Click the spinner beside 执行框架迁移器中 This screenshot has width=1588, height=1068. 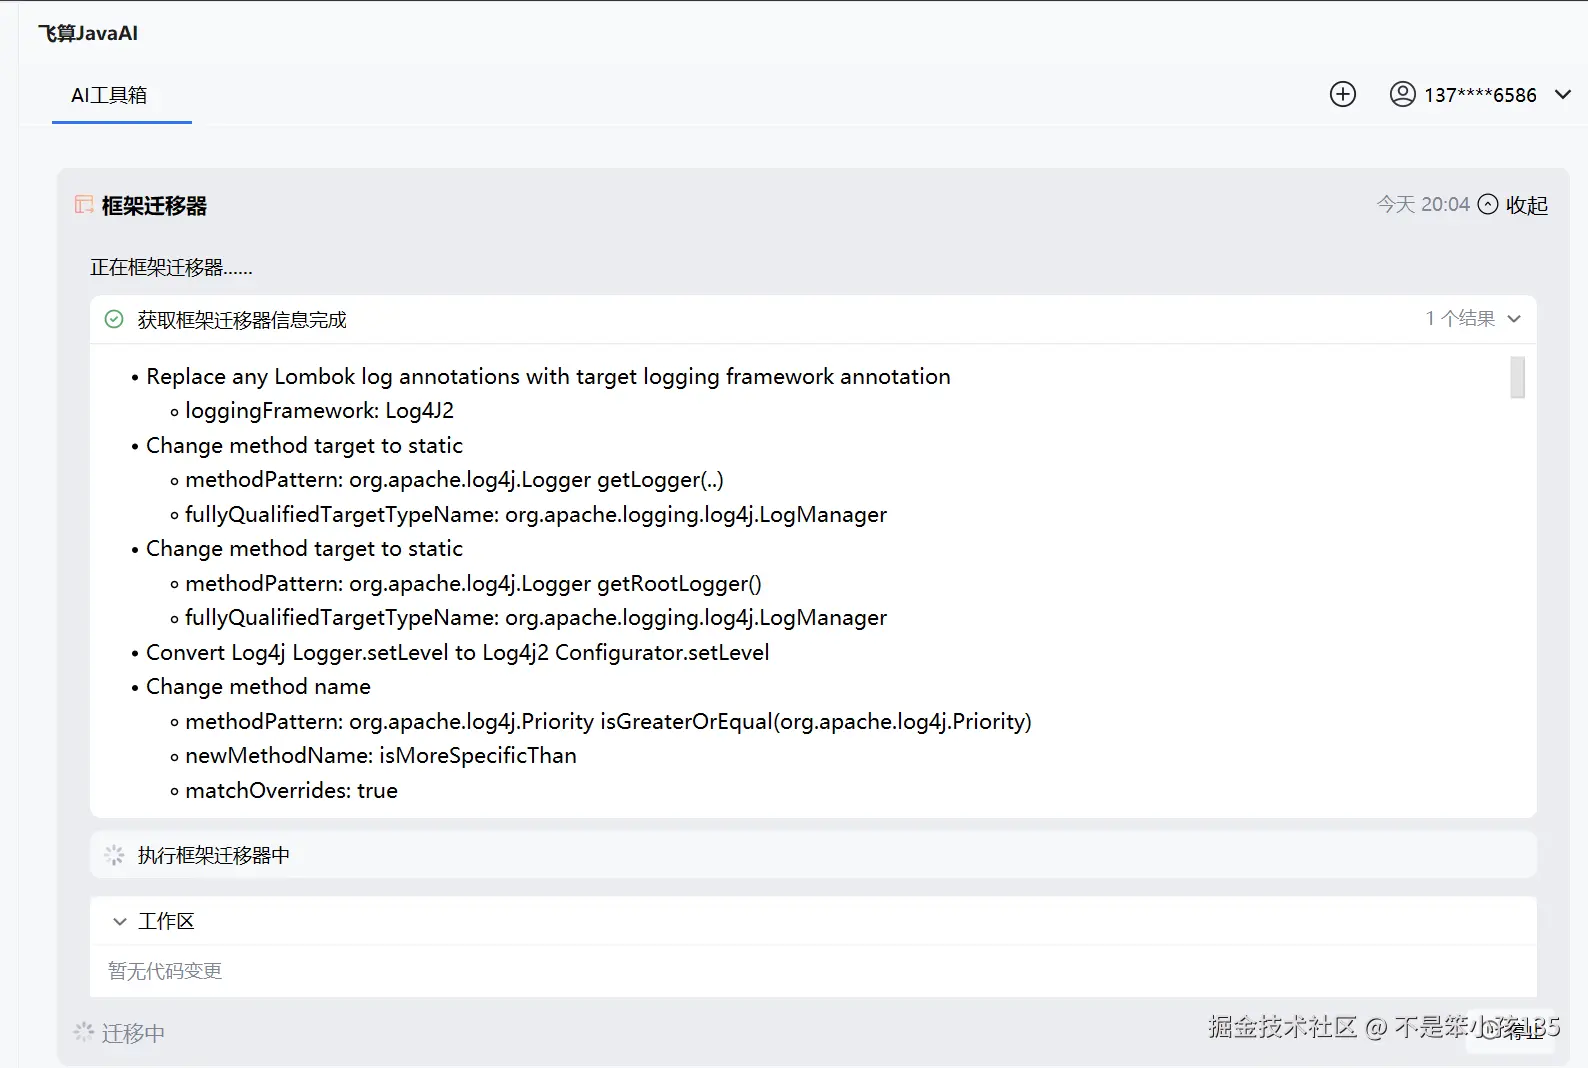[x=114, y=855]
